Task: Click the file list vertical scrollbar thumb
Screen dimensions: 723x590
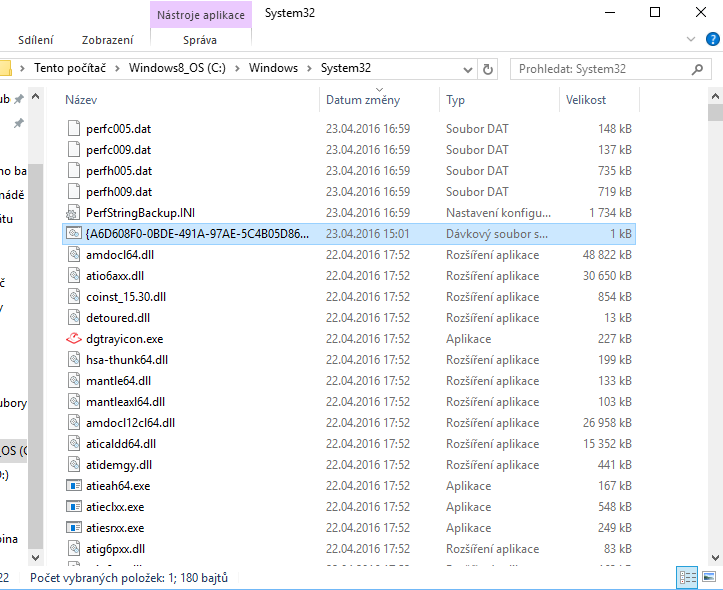Action: click(x=715, y=112)
